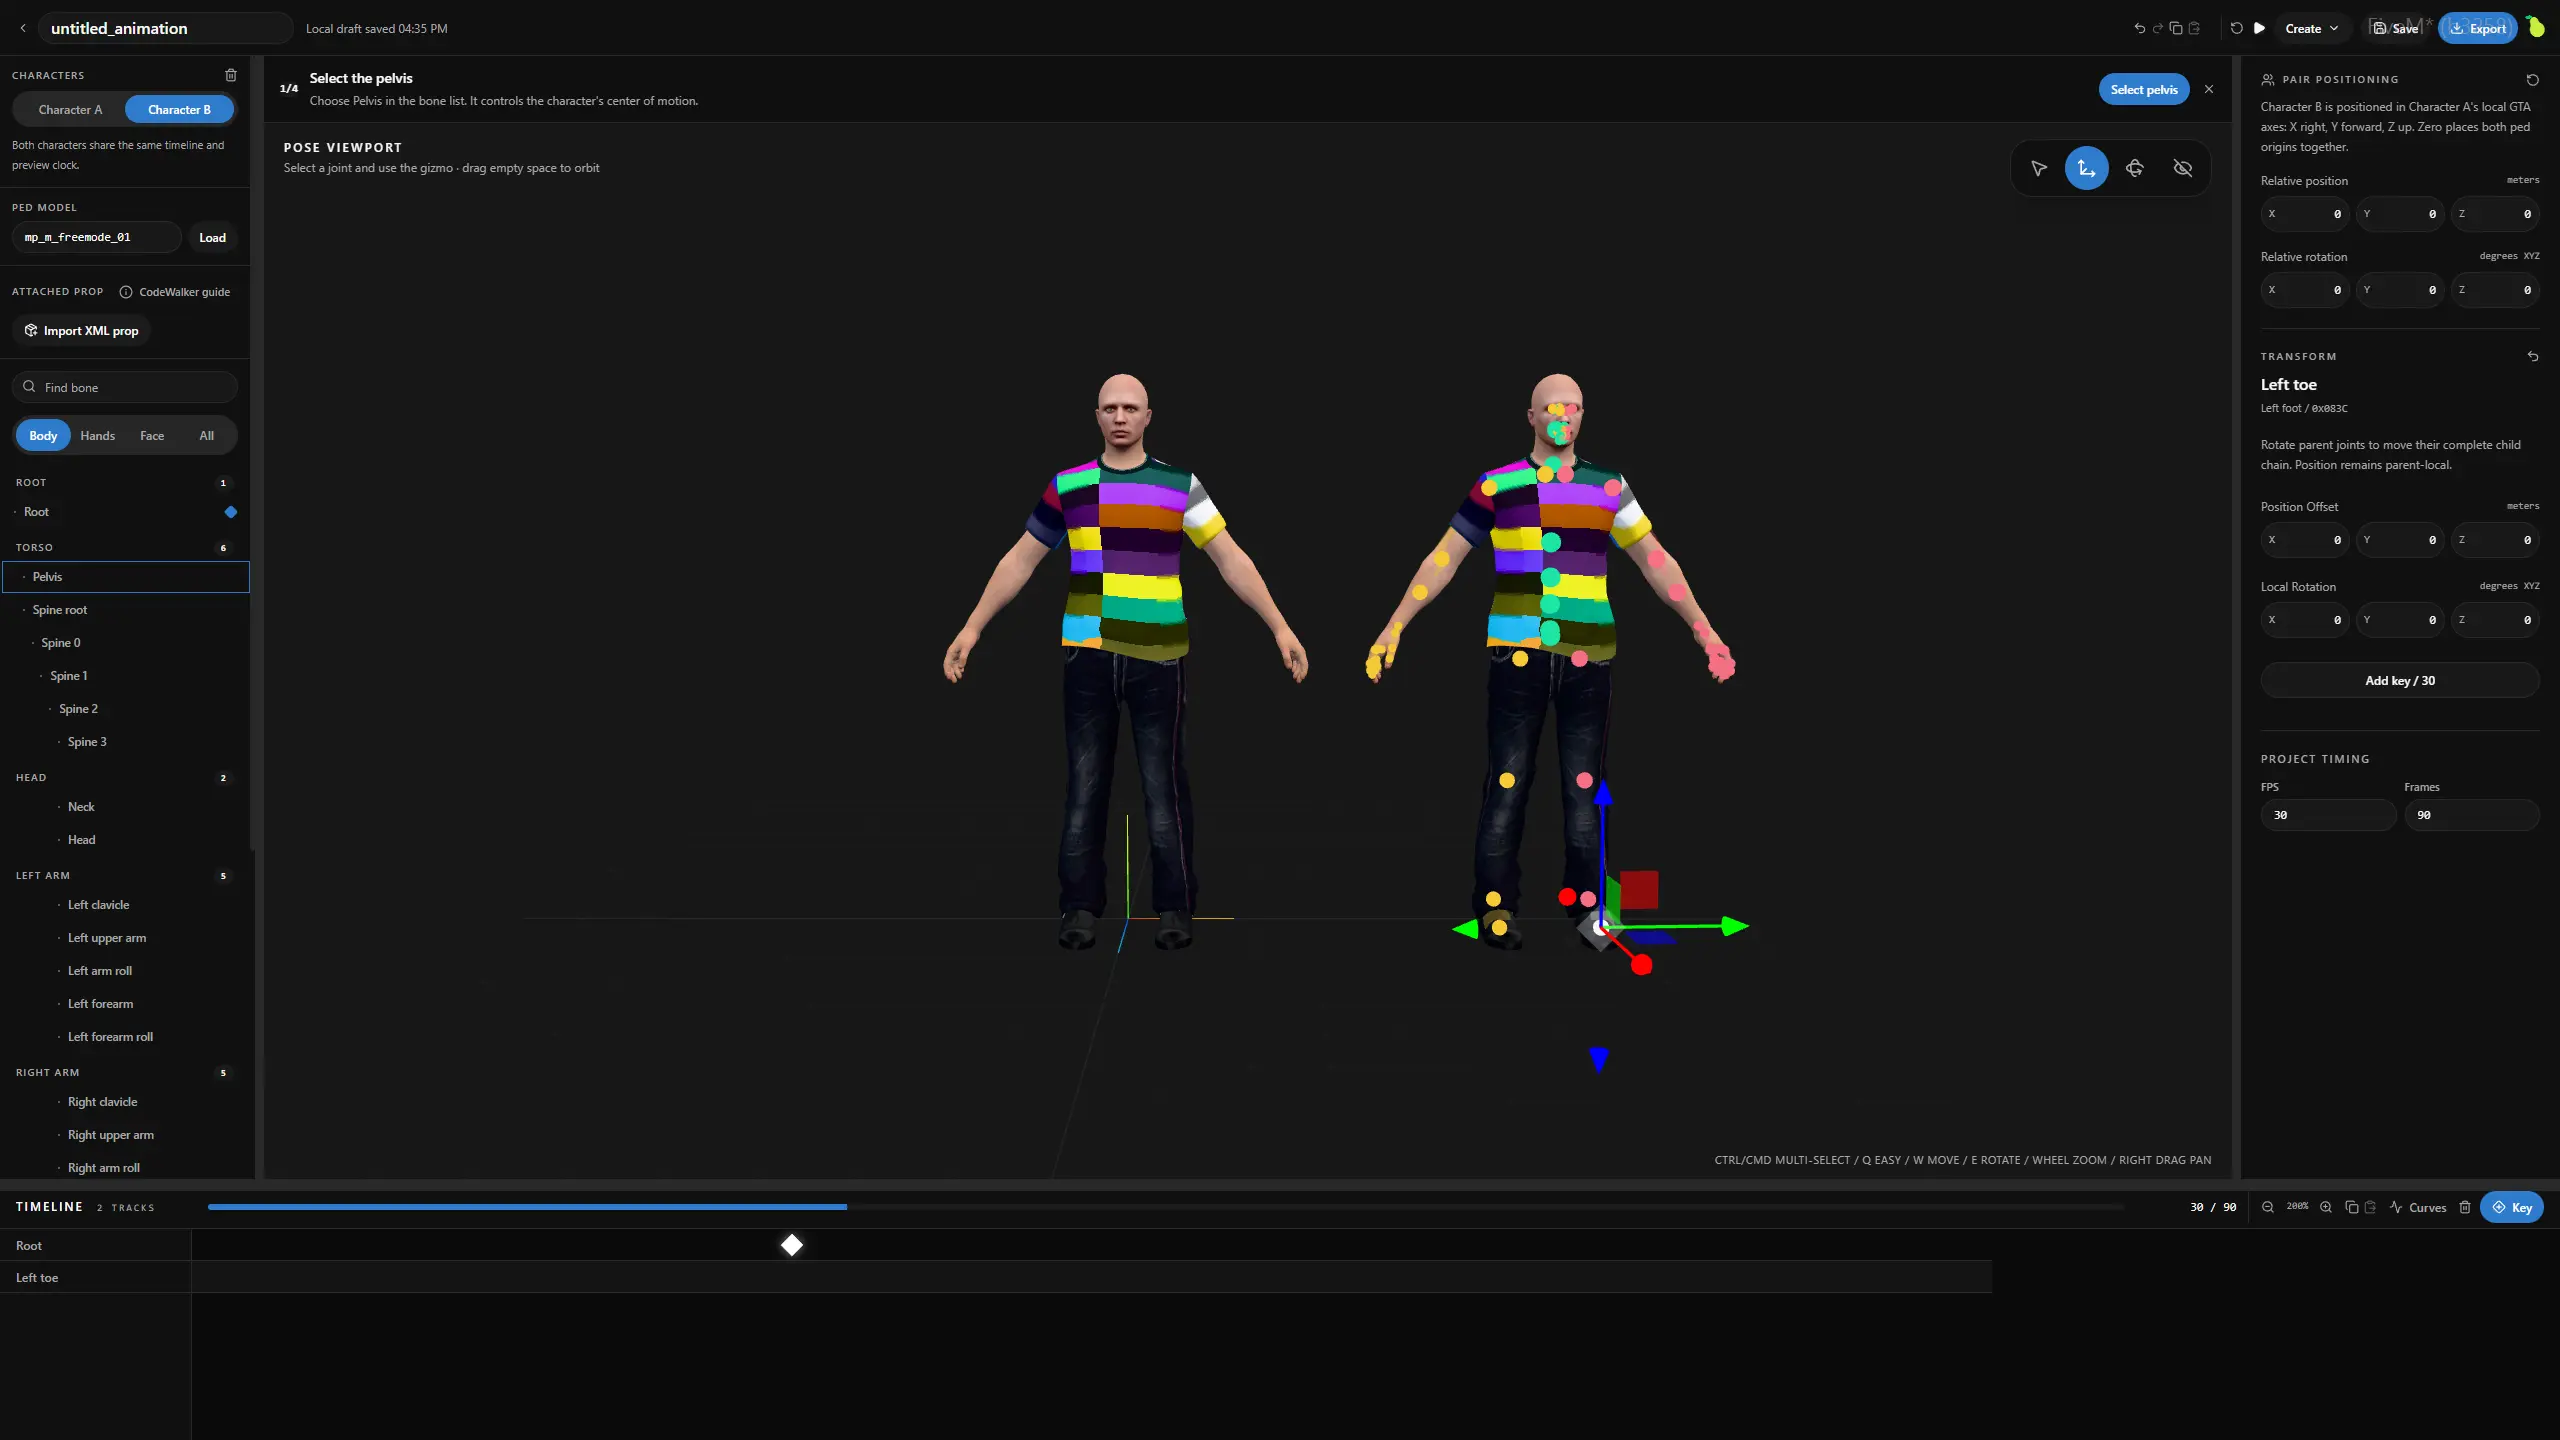2560x1440 pixels.
Task: Reset pair positioning with its refresh icon
Action: [2532, 79]
